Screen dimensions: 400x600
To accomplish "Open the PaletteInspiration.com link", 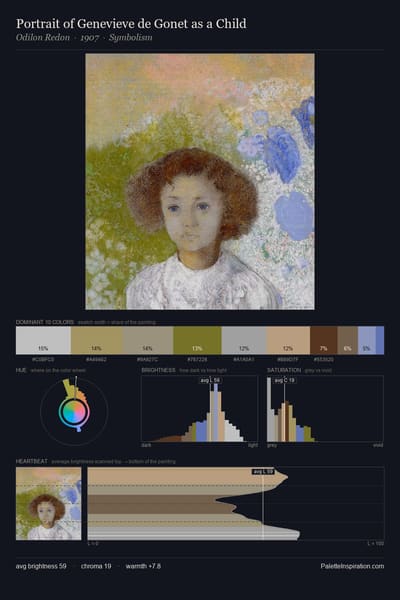I will point(352,566).
